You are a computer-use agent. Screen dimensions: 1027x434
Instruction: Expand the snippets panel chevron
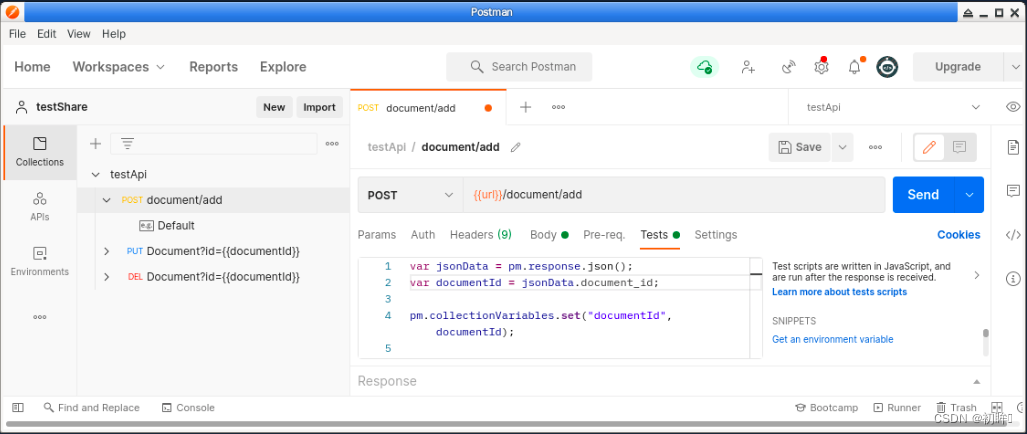(x=977, y=276)
